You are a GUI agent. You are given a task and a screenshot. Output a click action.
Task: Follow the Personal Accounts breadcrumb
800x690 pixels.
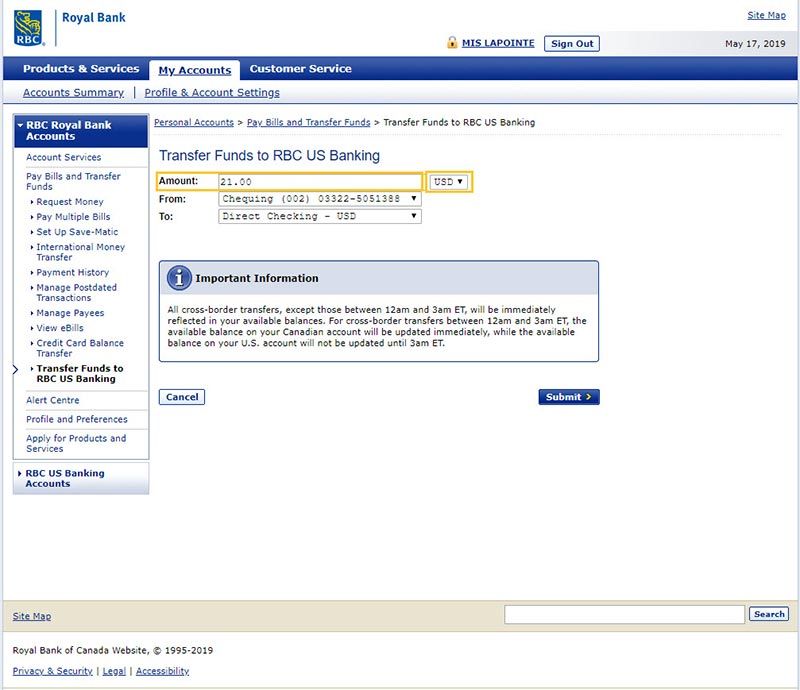click(194, 122)
